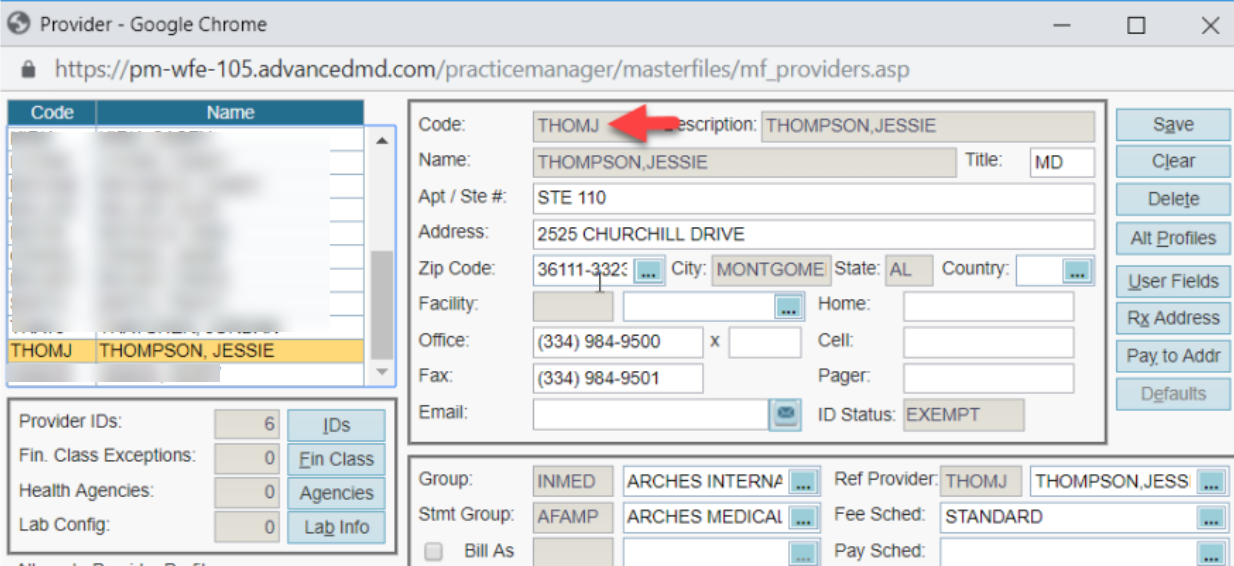Click the Ref Provider name field
The height and width of the screenshot is (566, 1234).
tap(1113, 482)
